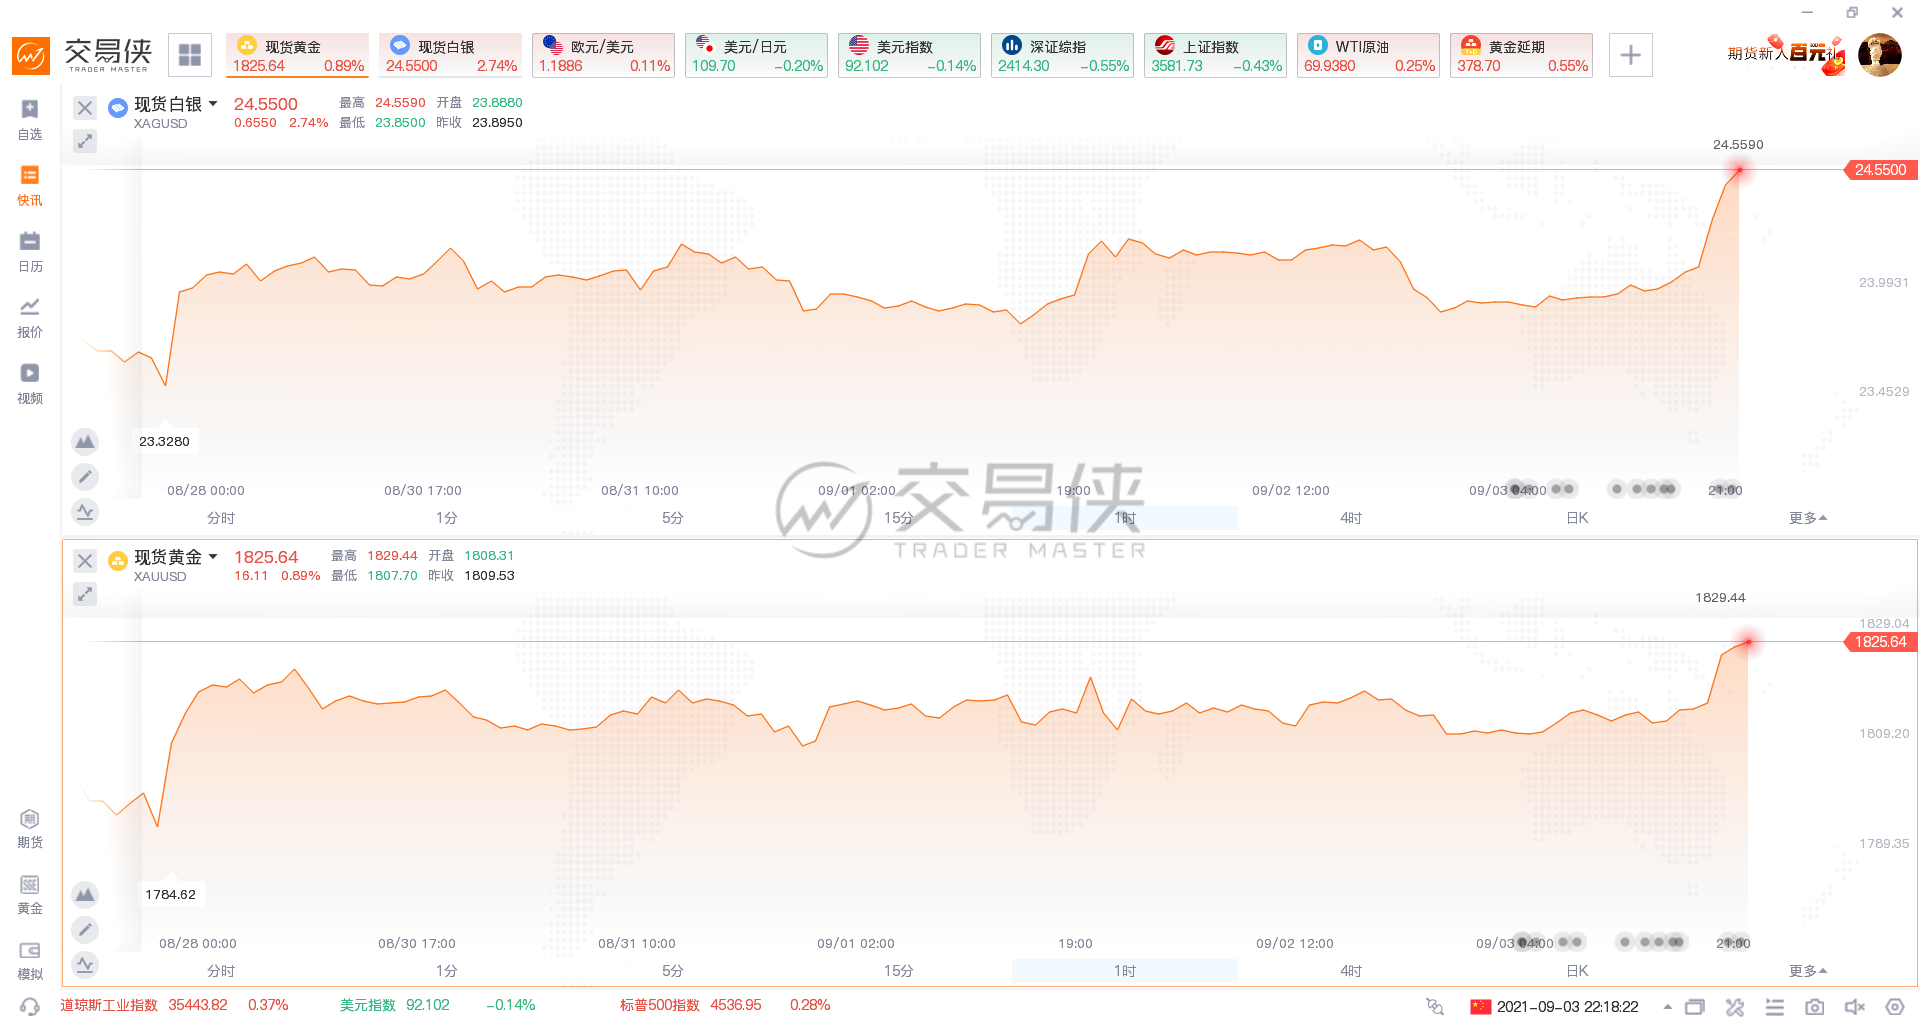Click the 24.5500 price marker on silver chart
Screen dimensions: 1920x1020
[x=1879, y=170]
